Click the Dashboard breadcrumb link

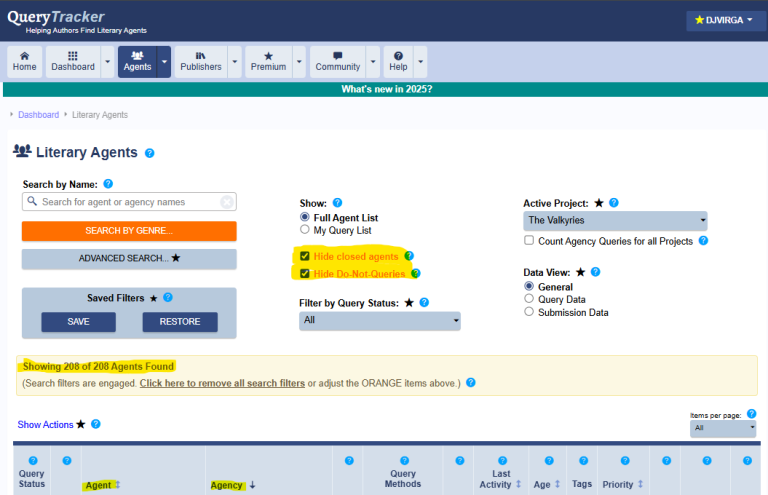click(38, 115)
